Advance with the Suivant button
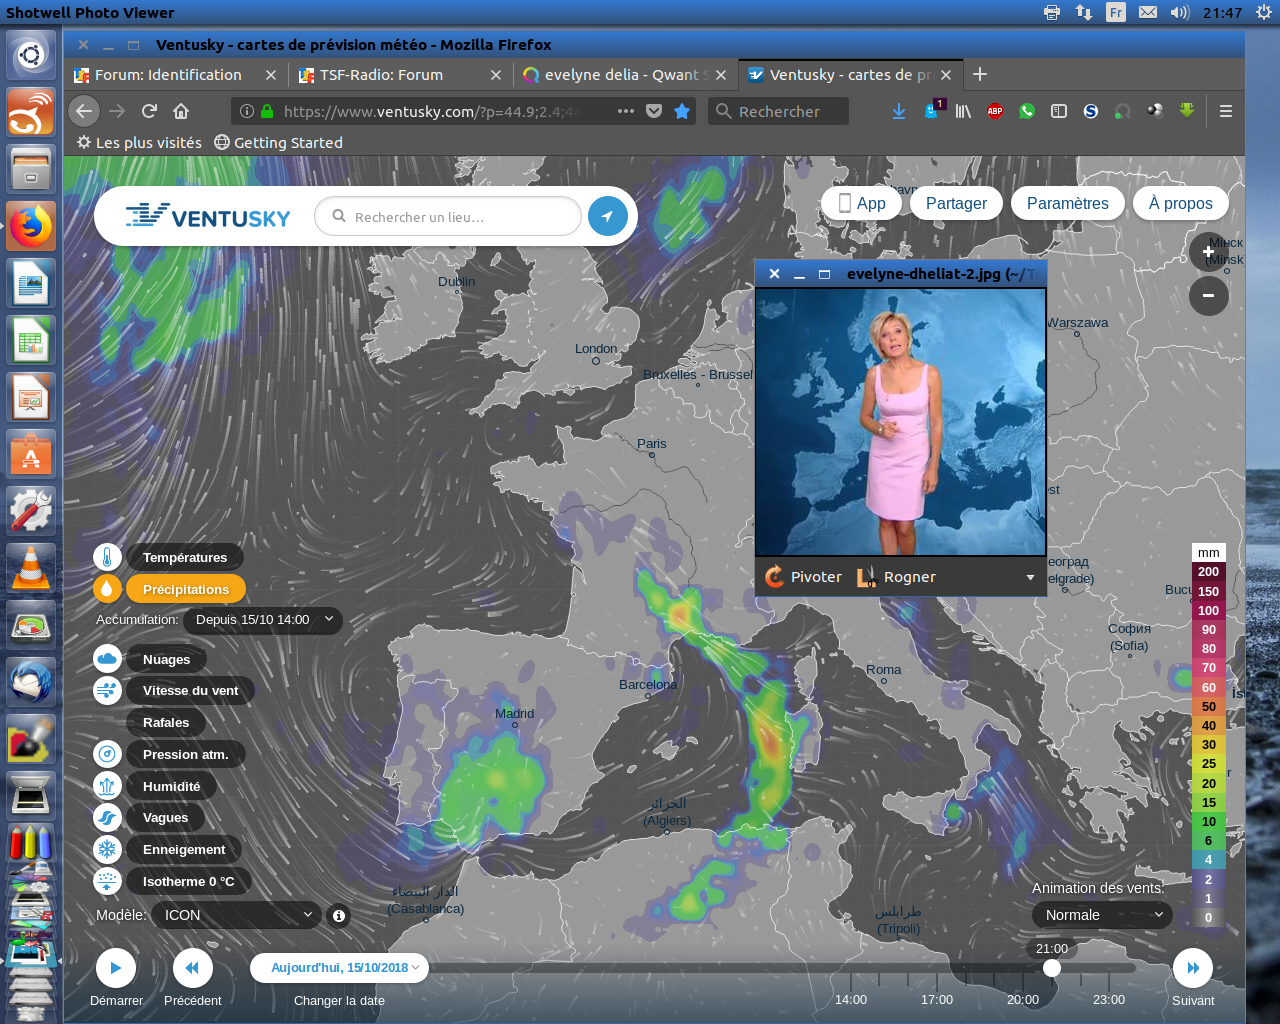Image resolution: width=1280 pixels, height=1024 pixels. [x=1193, y=968]
